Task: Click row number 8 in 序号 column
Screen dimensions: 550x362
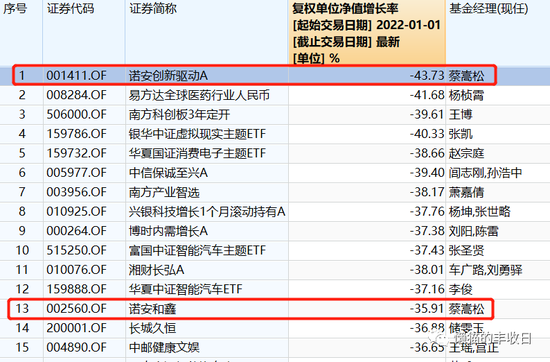Action: [x=22, y=212]
